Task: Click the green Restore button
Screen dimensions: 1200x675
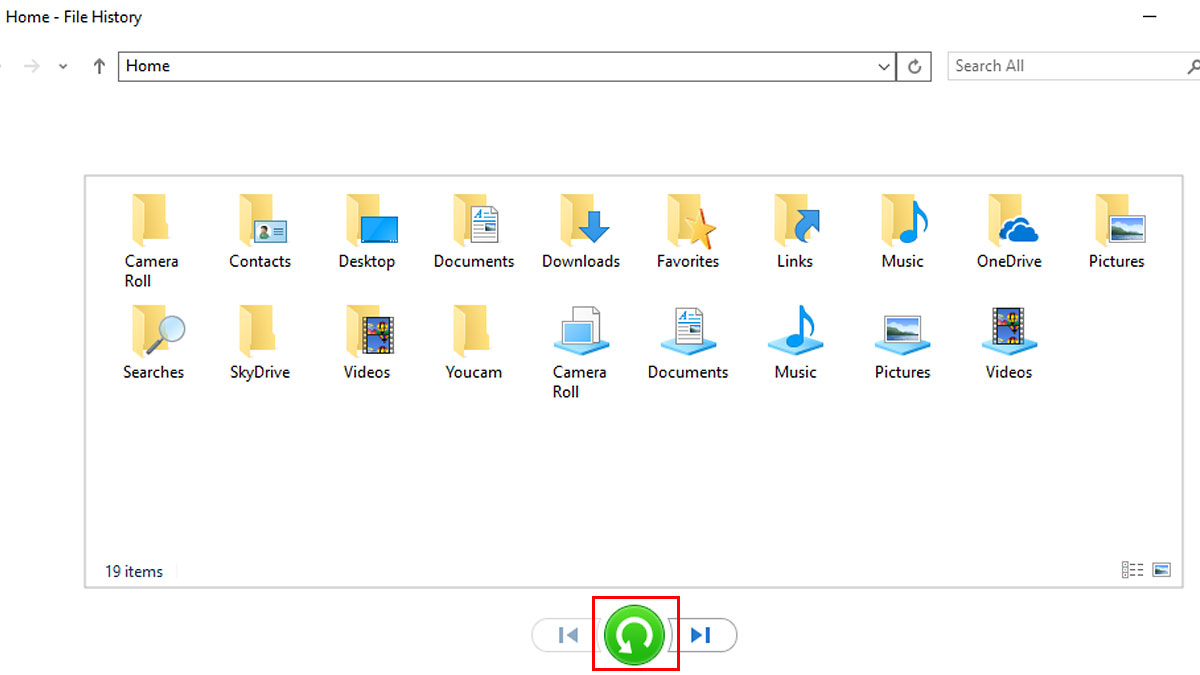Action: [x=635, y=635]
